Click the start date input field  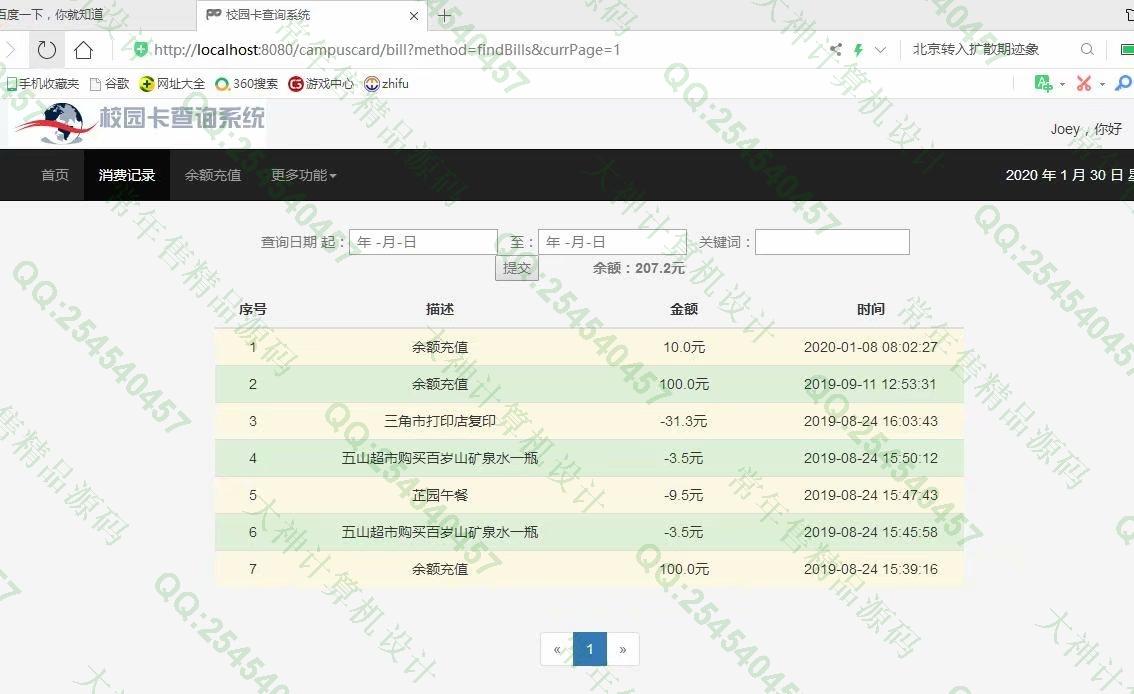point(423,242)
